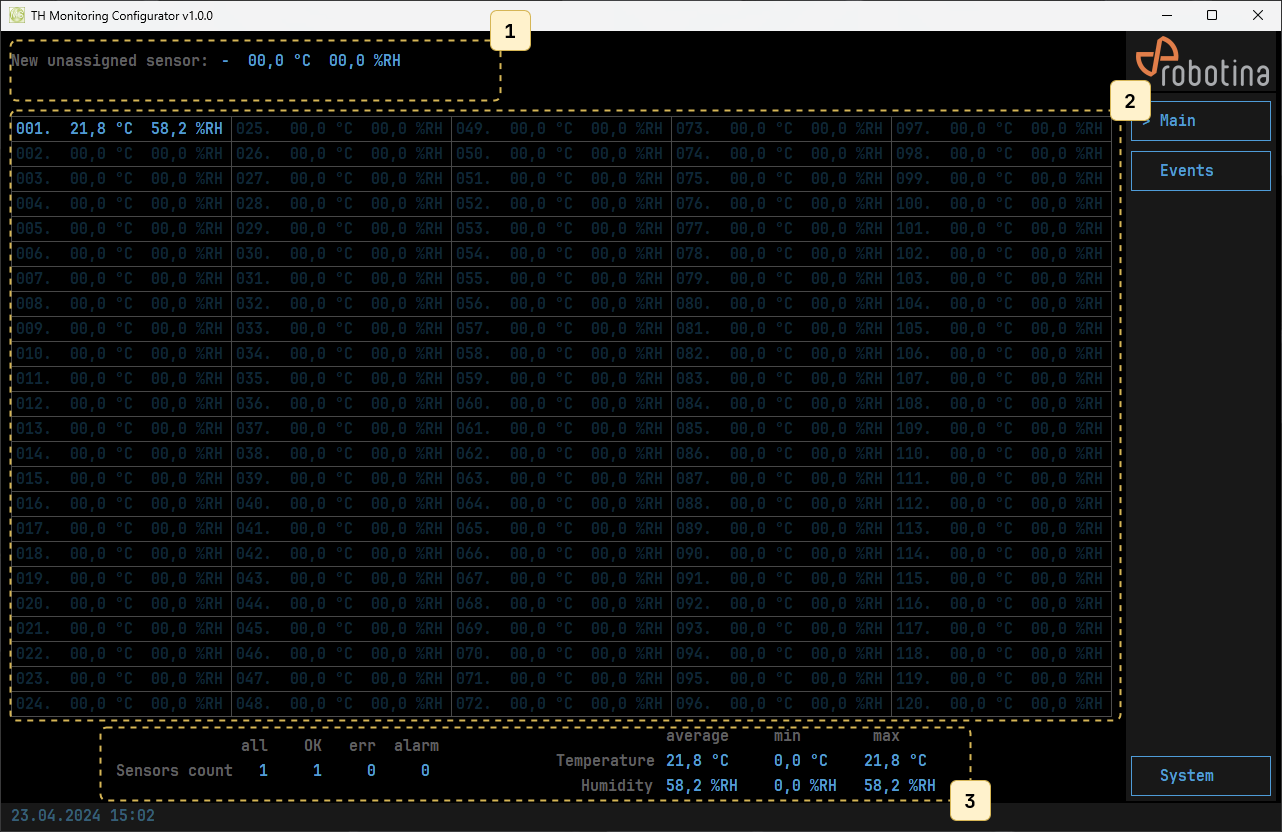This screenshot has height=833, width=1283.
Task: Select sensor cell 085
Action: tap(781, 429)
